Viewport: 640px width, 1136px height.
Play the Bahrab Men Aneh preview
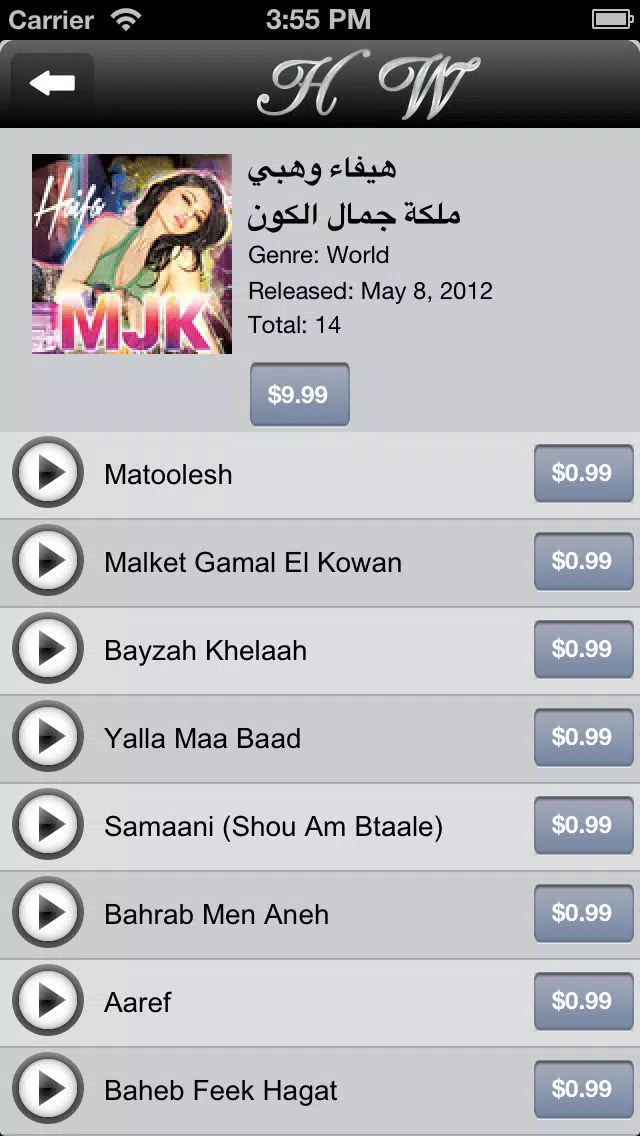pos(48,914)
